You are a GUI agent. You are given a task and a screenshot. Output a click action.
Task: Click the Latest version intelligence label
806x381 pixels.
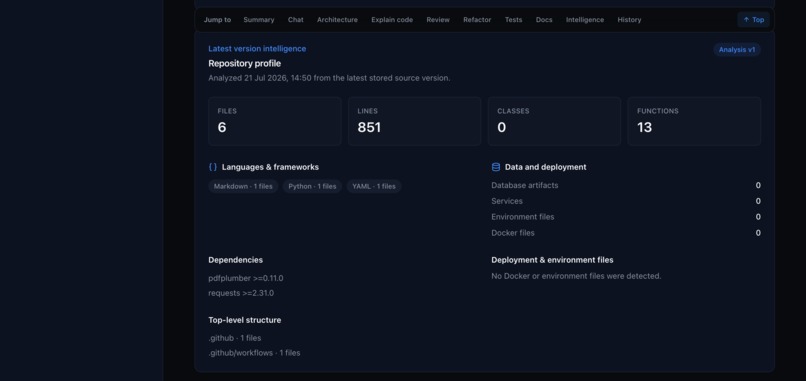[x=257, y=49]
